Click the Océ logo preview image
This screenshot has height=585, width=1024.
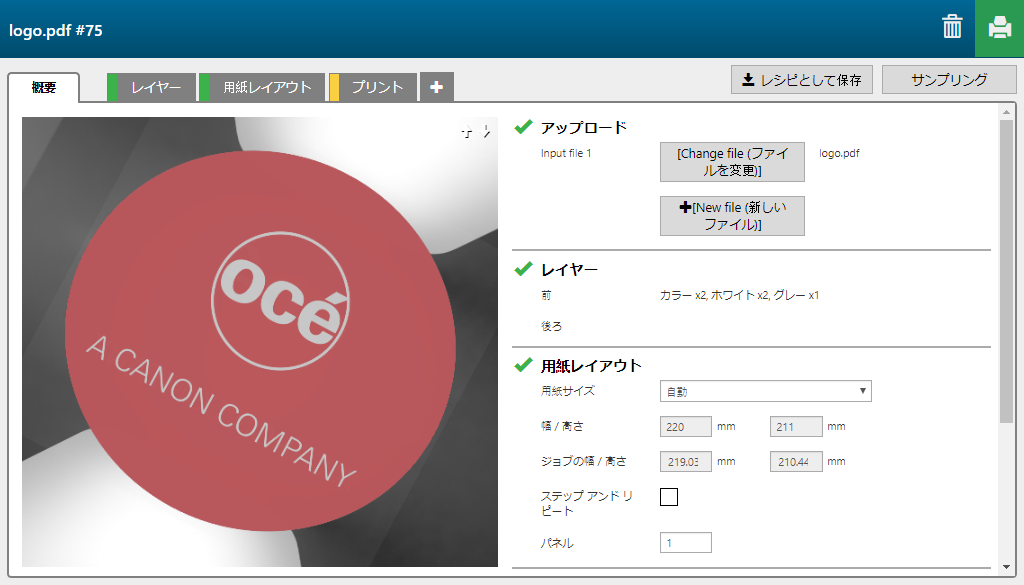click(x=260, y=342)
